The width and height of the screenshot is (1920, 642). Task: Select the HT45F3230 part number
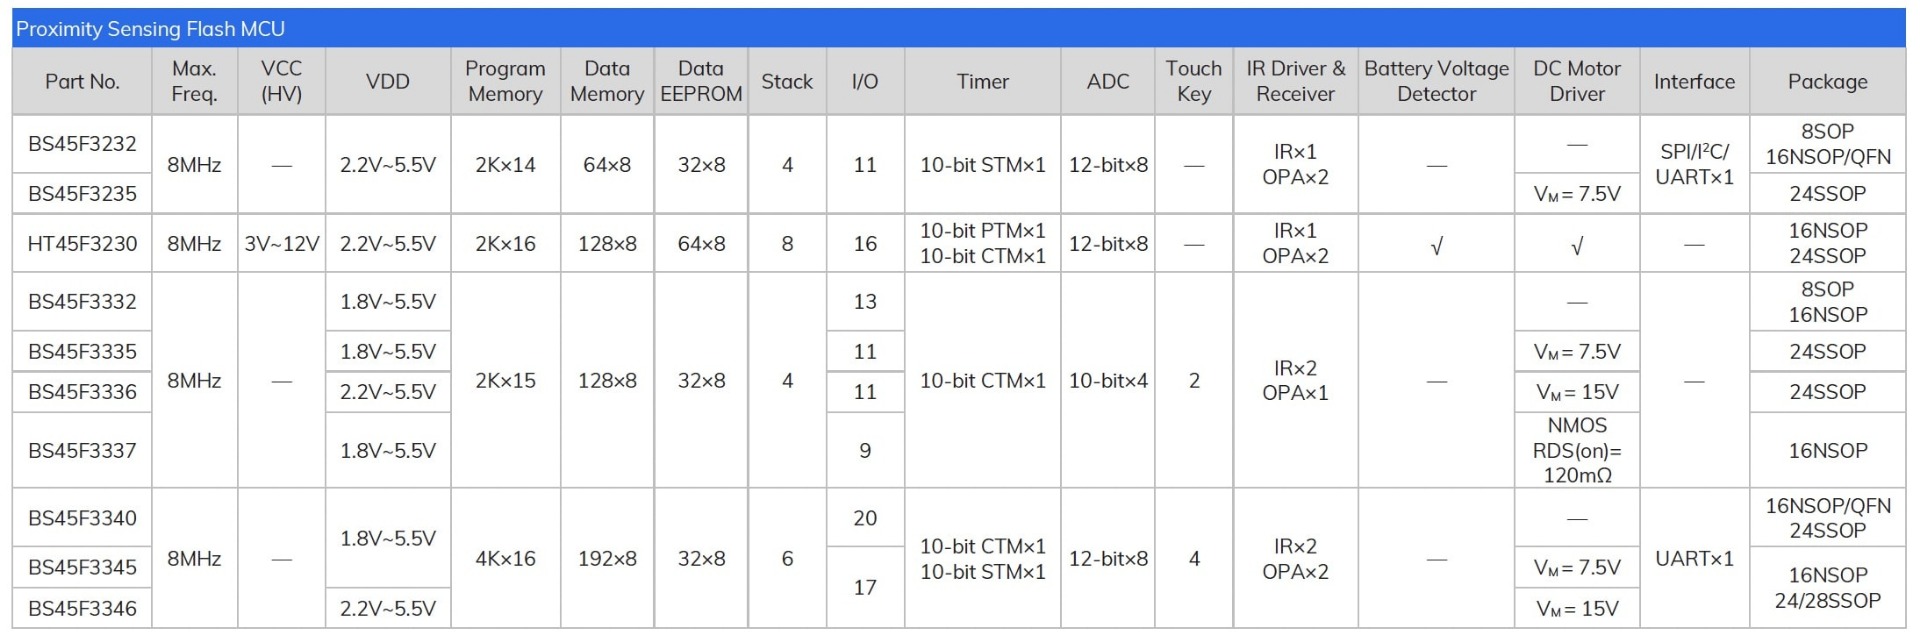82,243
